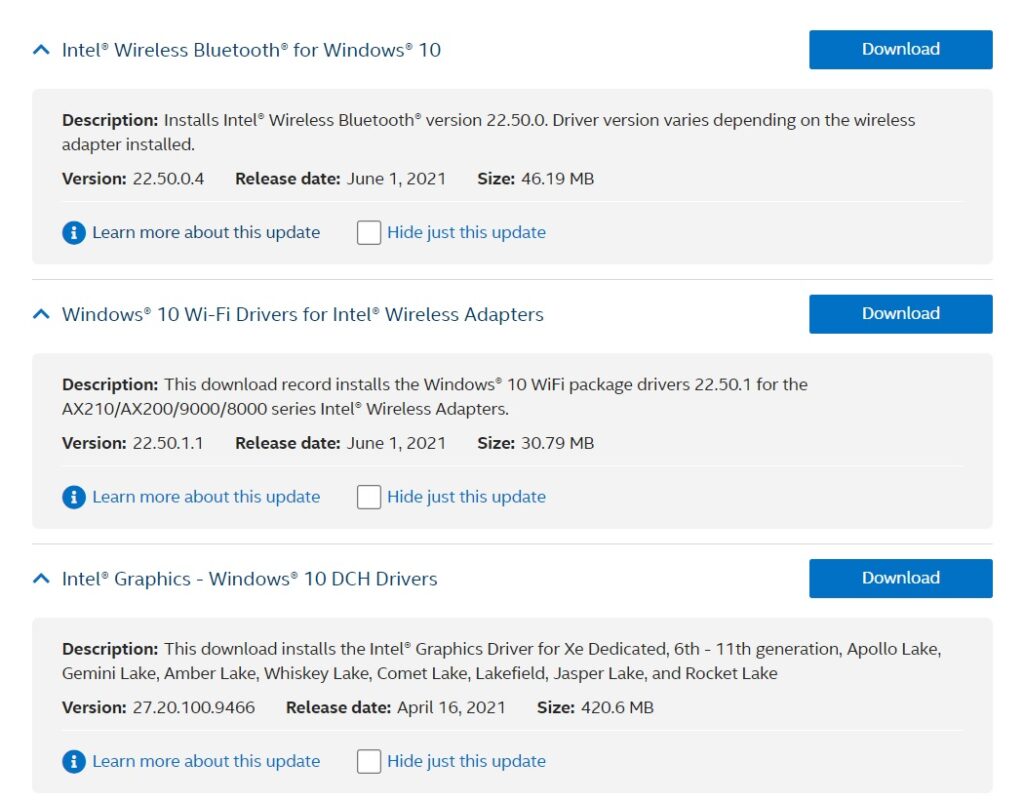Viewport: 1024px width, 803px height.
Task: Open Learn more about the Graphics update
Action: [x=205, y=761]
